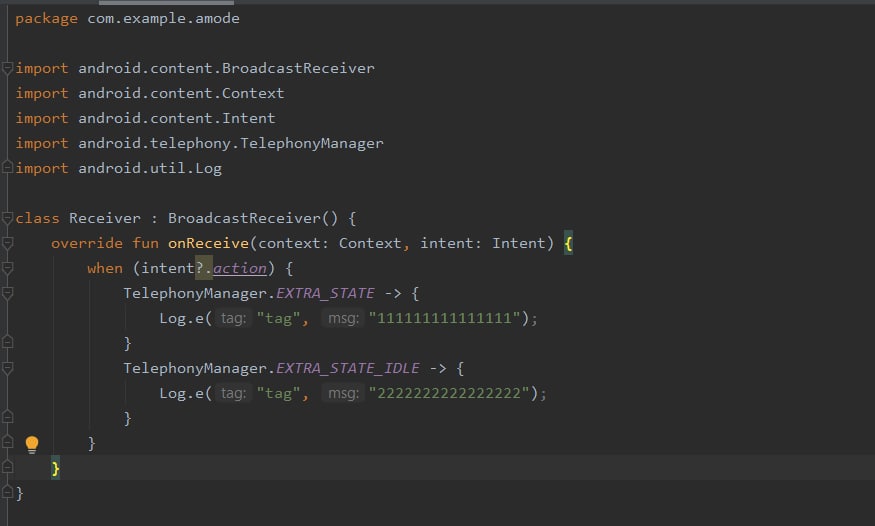Click the Receiver class name

[104, 218]
